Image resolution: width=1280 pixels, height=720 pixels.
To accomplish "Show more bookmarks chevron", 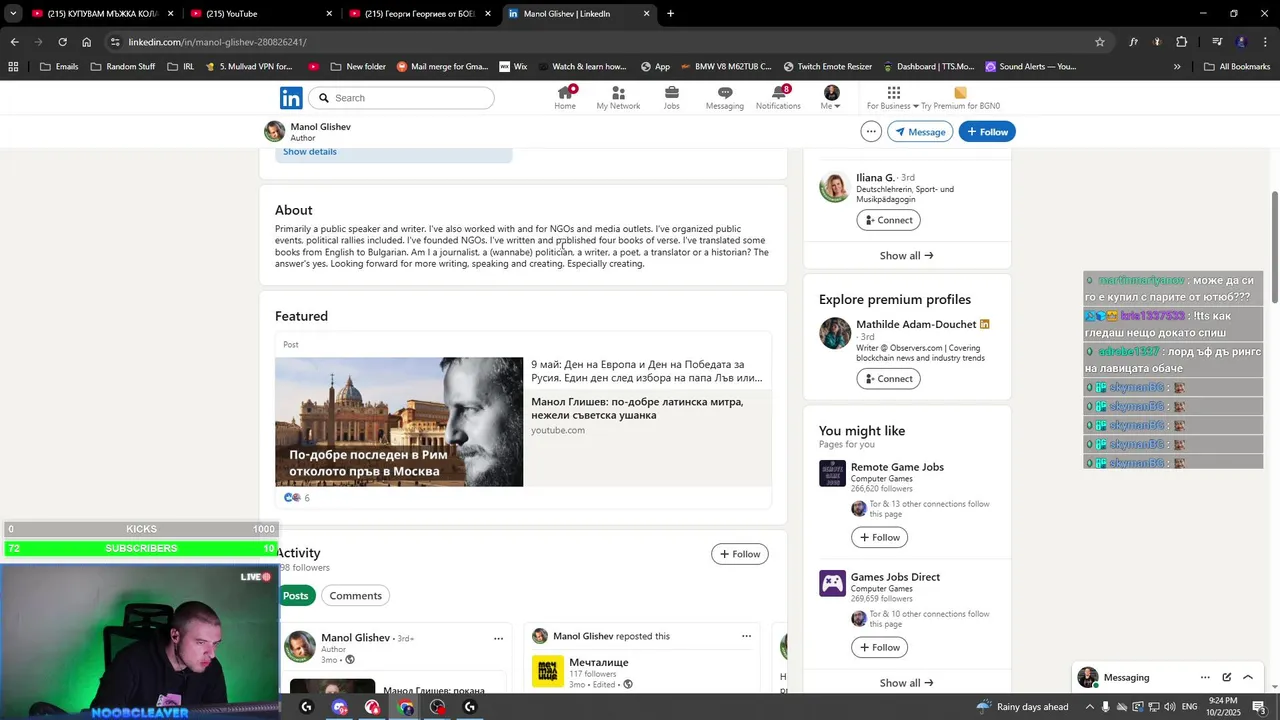I will pos(1177,67).
